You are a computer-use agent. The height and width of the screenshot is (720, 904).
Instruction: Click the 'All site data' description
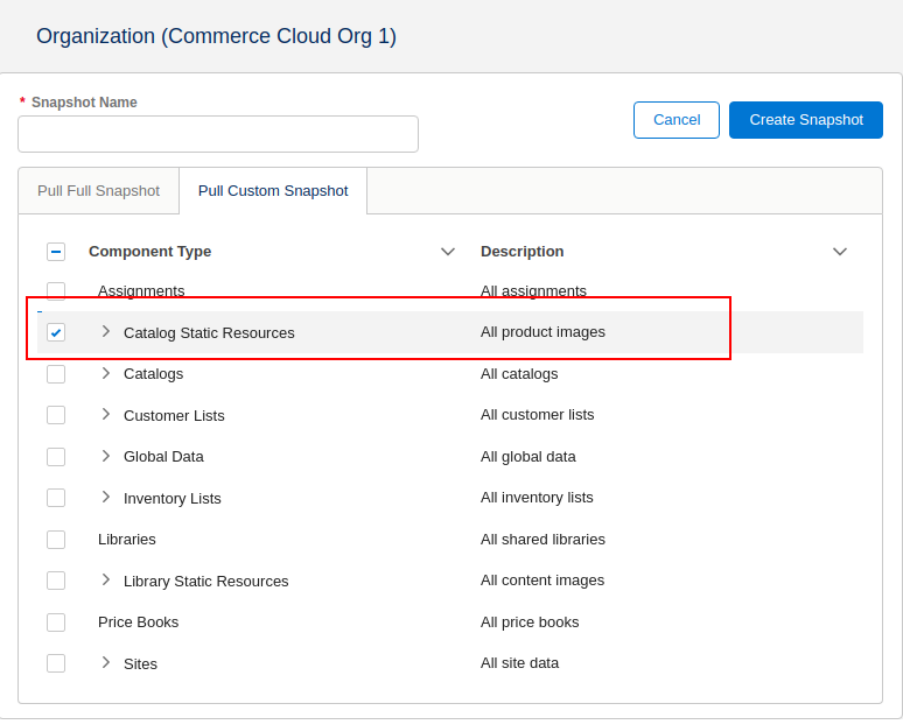pyautogui.click(x=520, y=664)
